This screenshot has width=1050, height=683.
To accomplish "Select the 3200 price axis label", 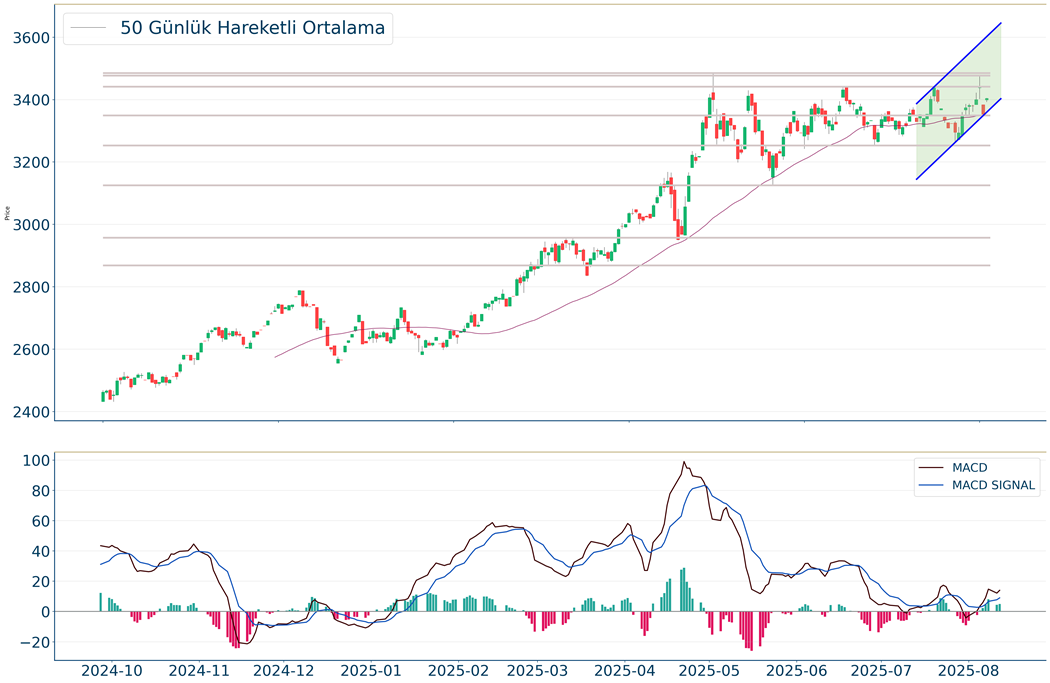I will pyautogui.click(x=31, y=163).
